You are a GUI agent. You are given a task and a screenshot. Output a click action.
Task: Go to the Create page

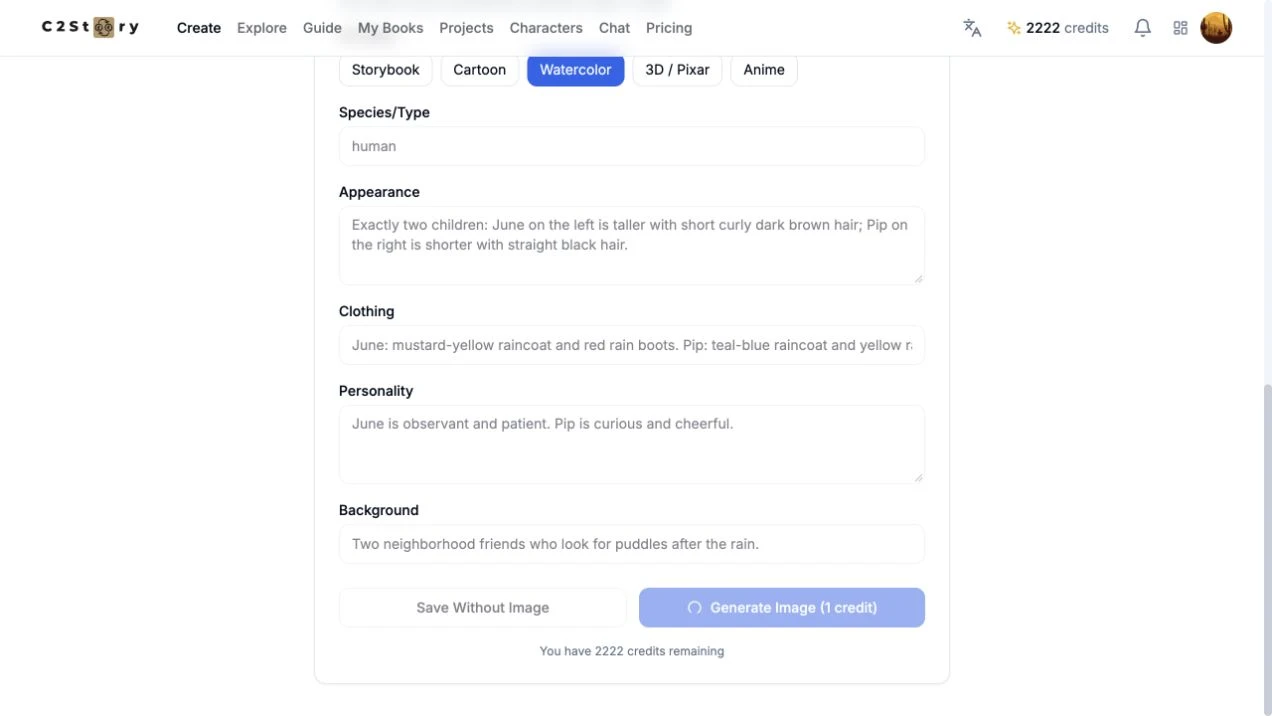click(x=199, y=28)
